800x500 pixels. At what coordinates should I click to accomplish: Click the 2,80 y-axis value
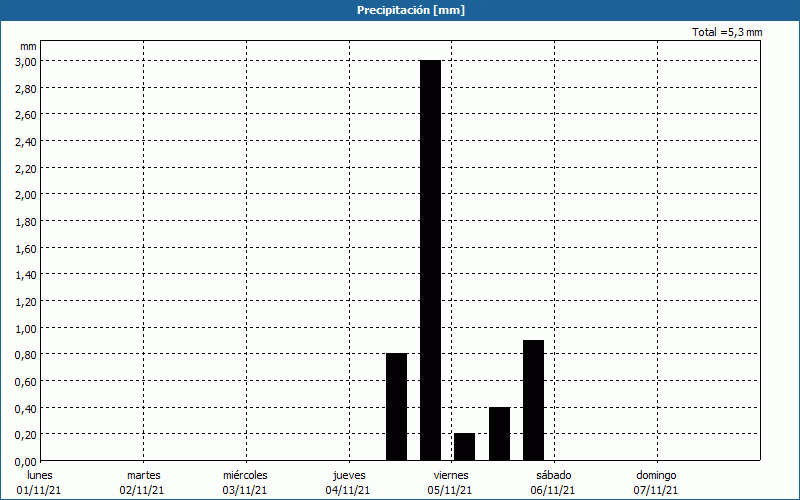click(26, 89)
